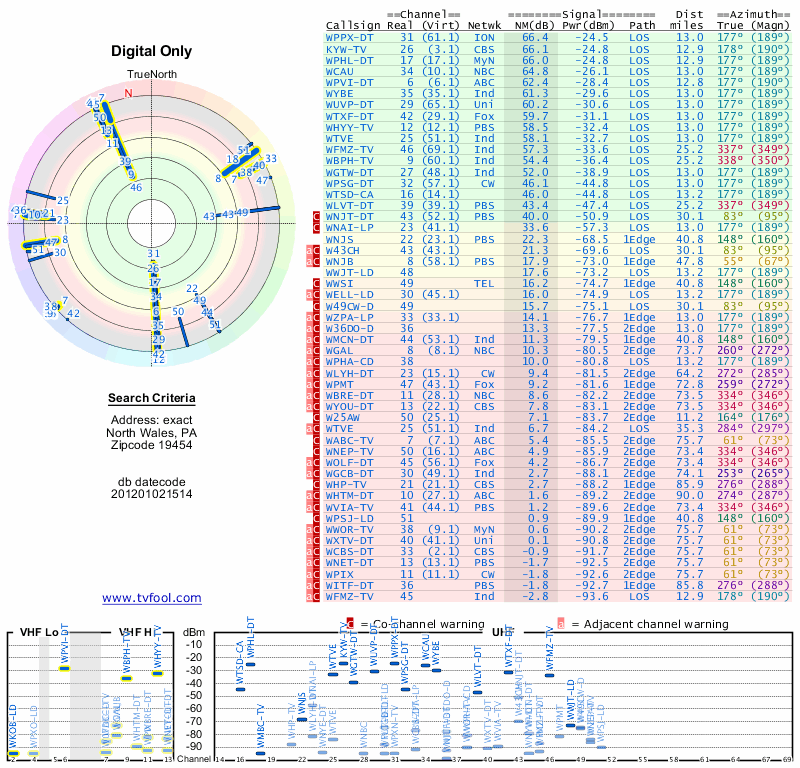Click the co-channel warning legend icon
The image size is (800, 768).
[350, 623]
